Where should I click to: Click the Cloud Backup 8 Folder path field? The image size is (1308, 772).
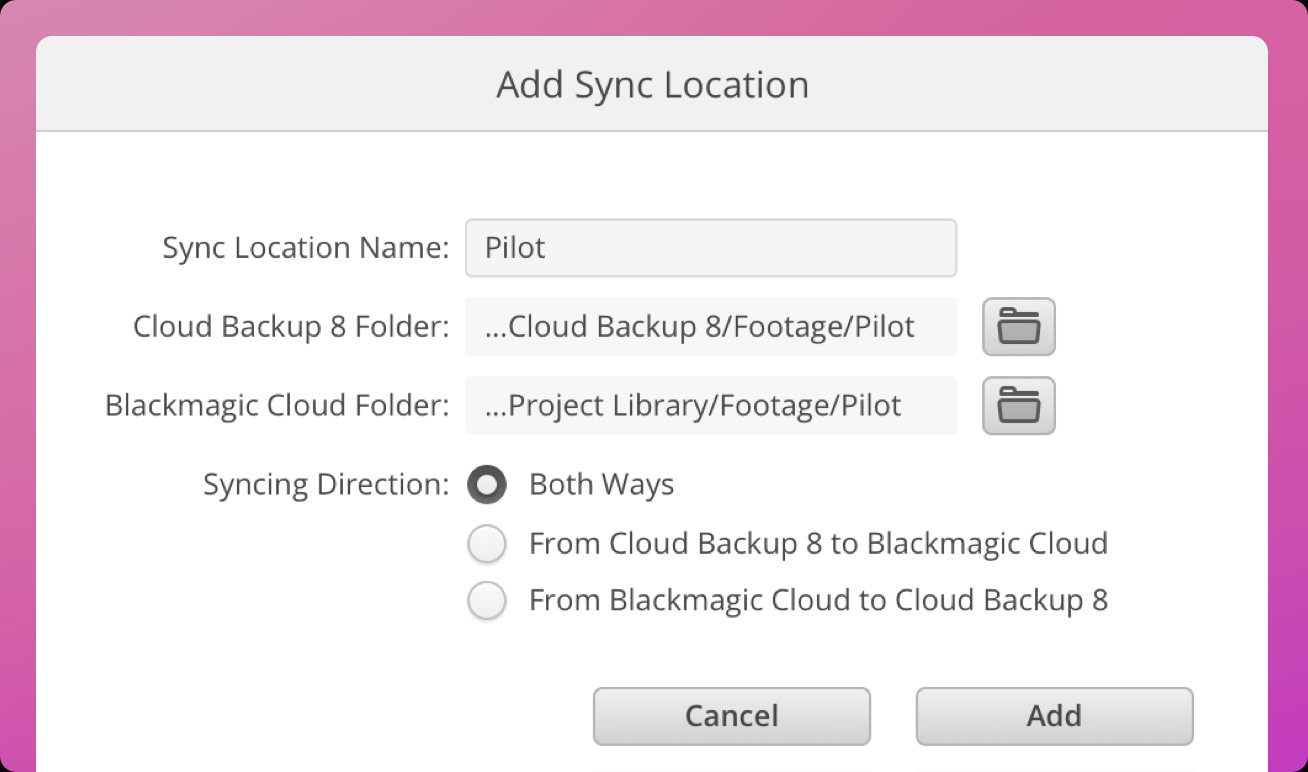click(x=710, y=327)
